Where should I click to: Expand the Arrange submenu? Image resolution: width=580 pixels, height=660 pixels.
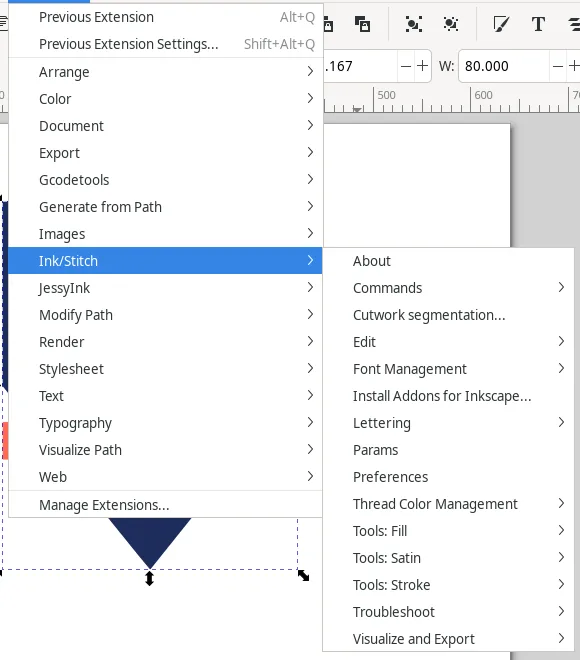point(165,72)
